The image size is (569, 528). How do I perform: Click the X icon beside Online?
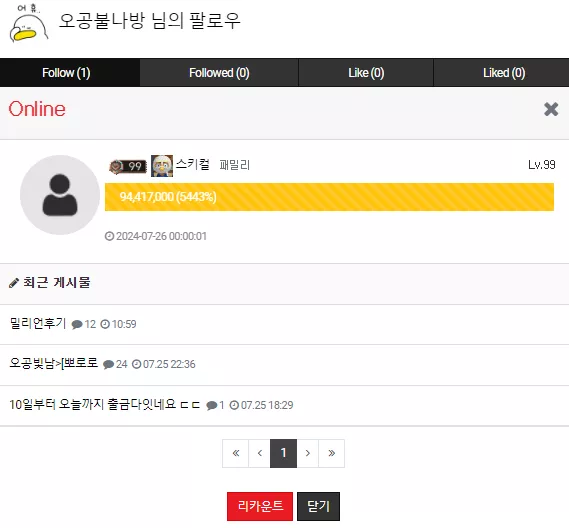coord(551,109)
